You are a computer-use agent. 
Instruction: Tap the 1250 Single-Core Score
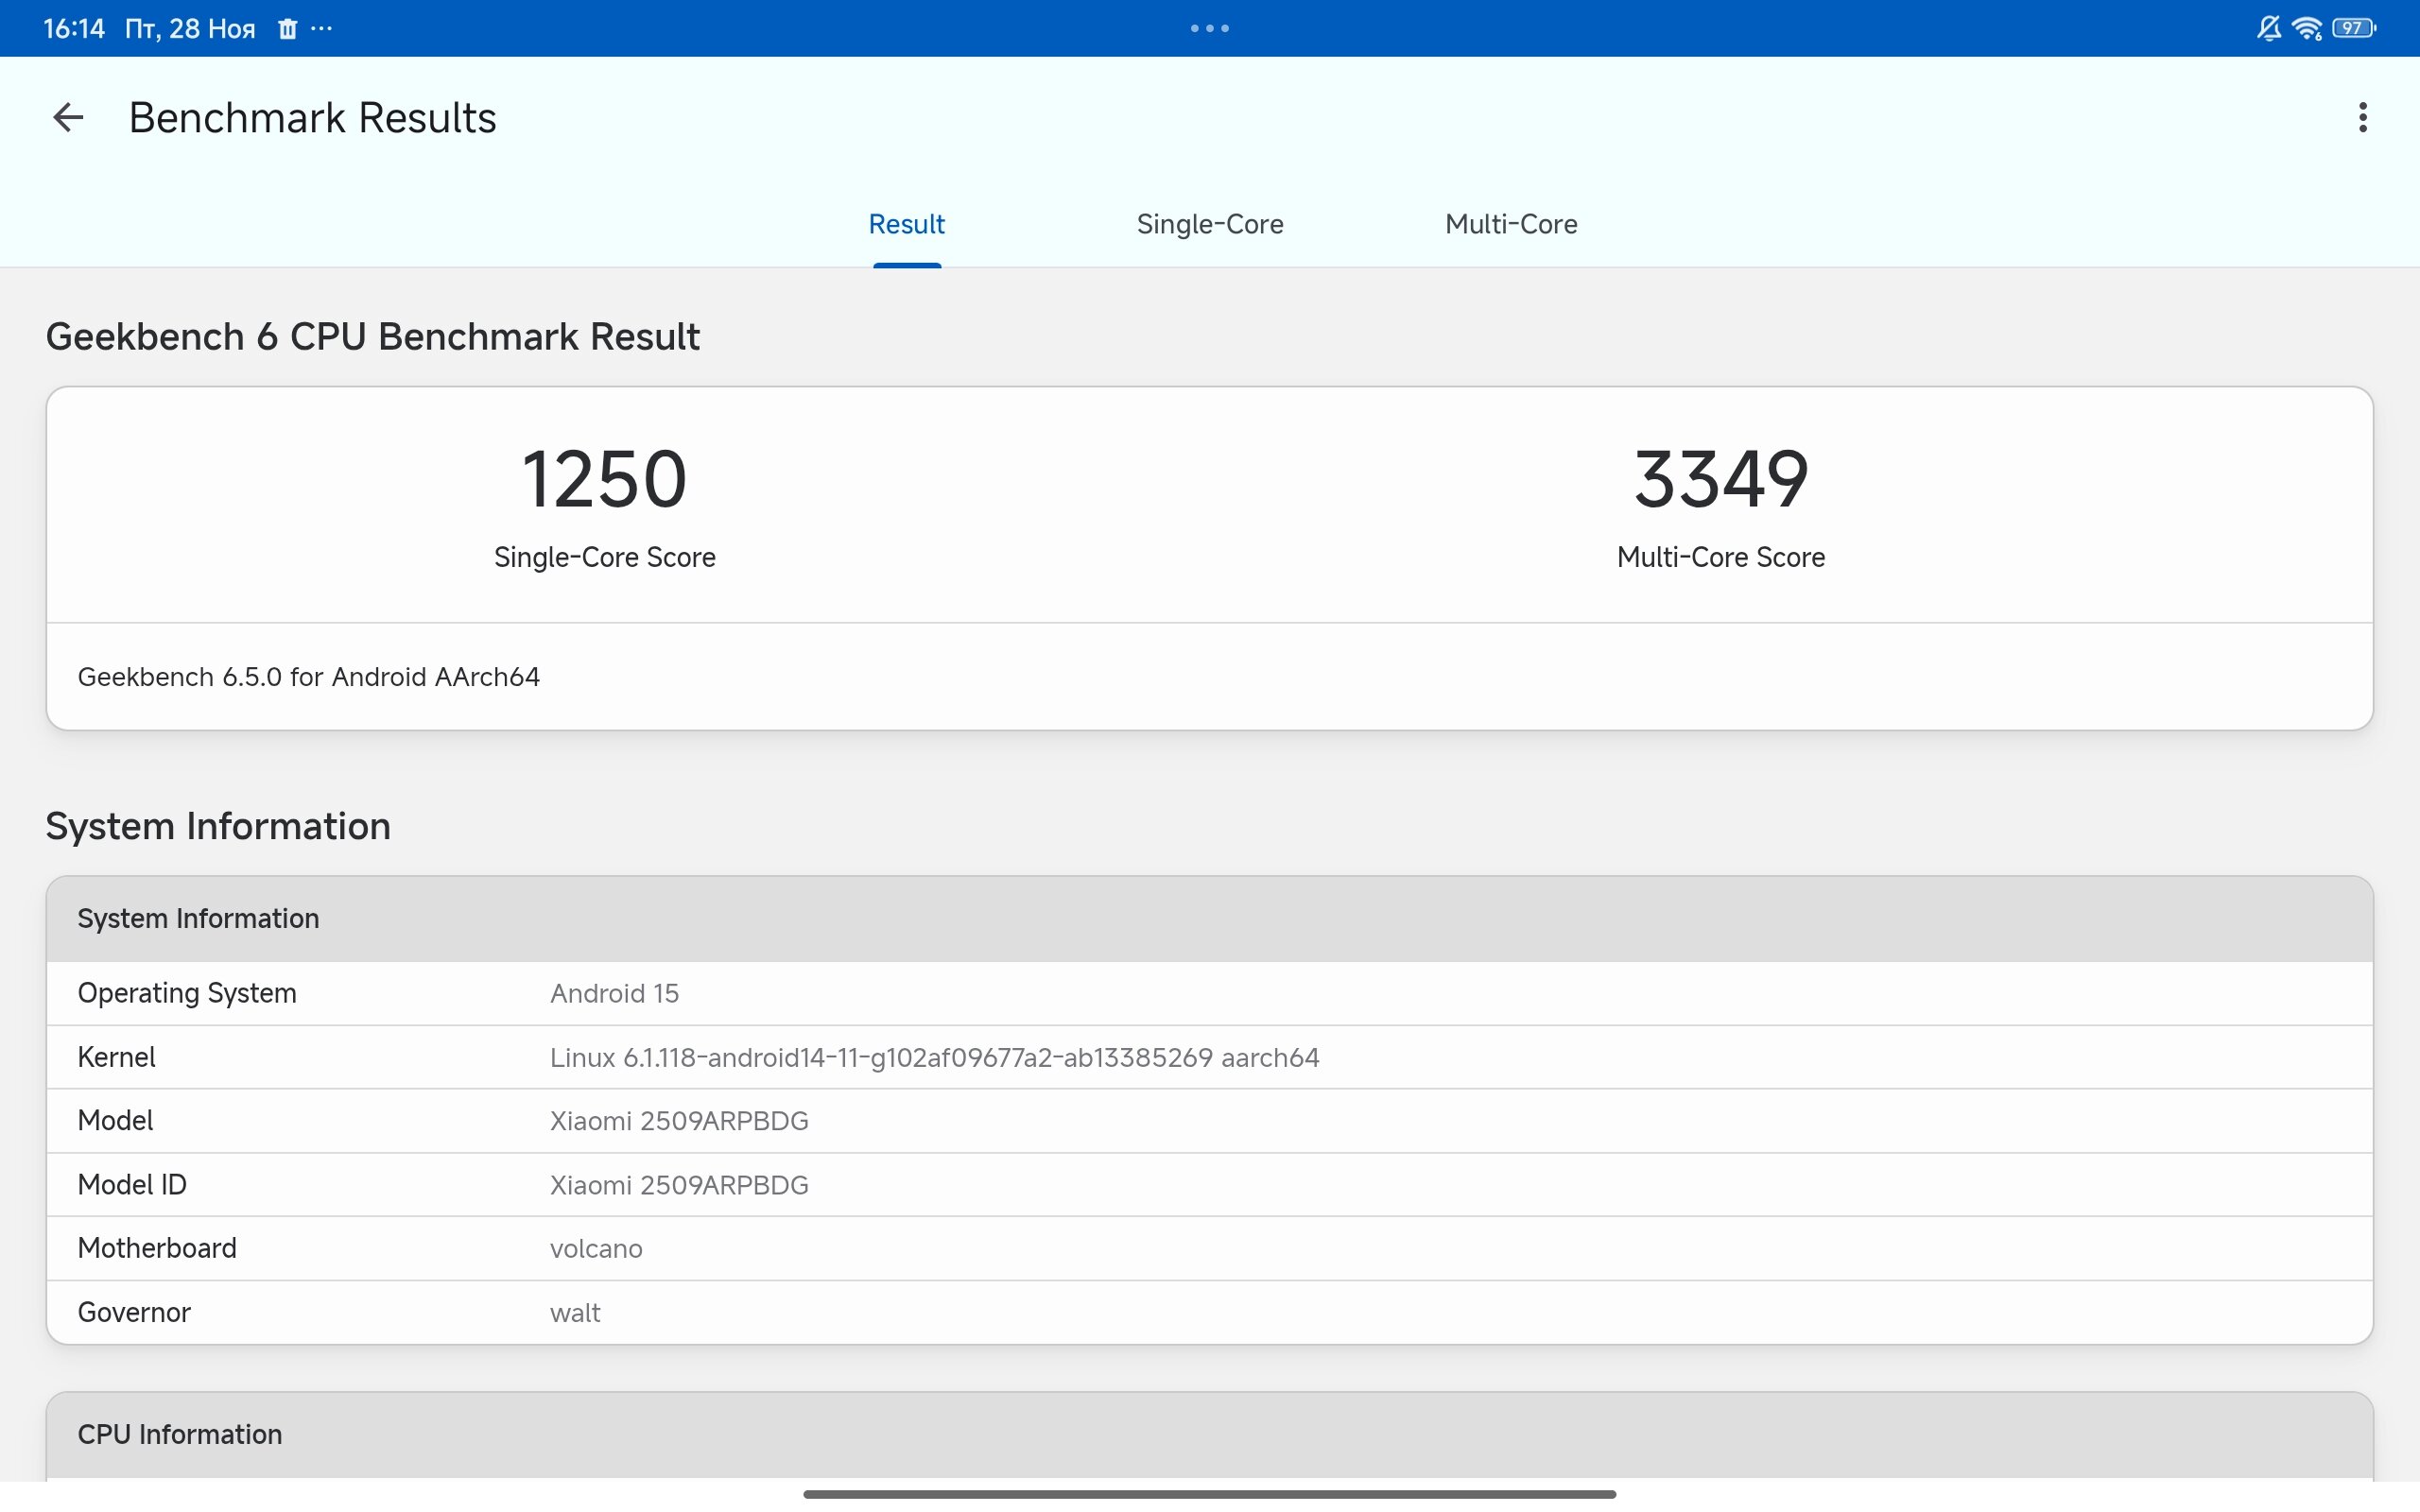[604, 480]
